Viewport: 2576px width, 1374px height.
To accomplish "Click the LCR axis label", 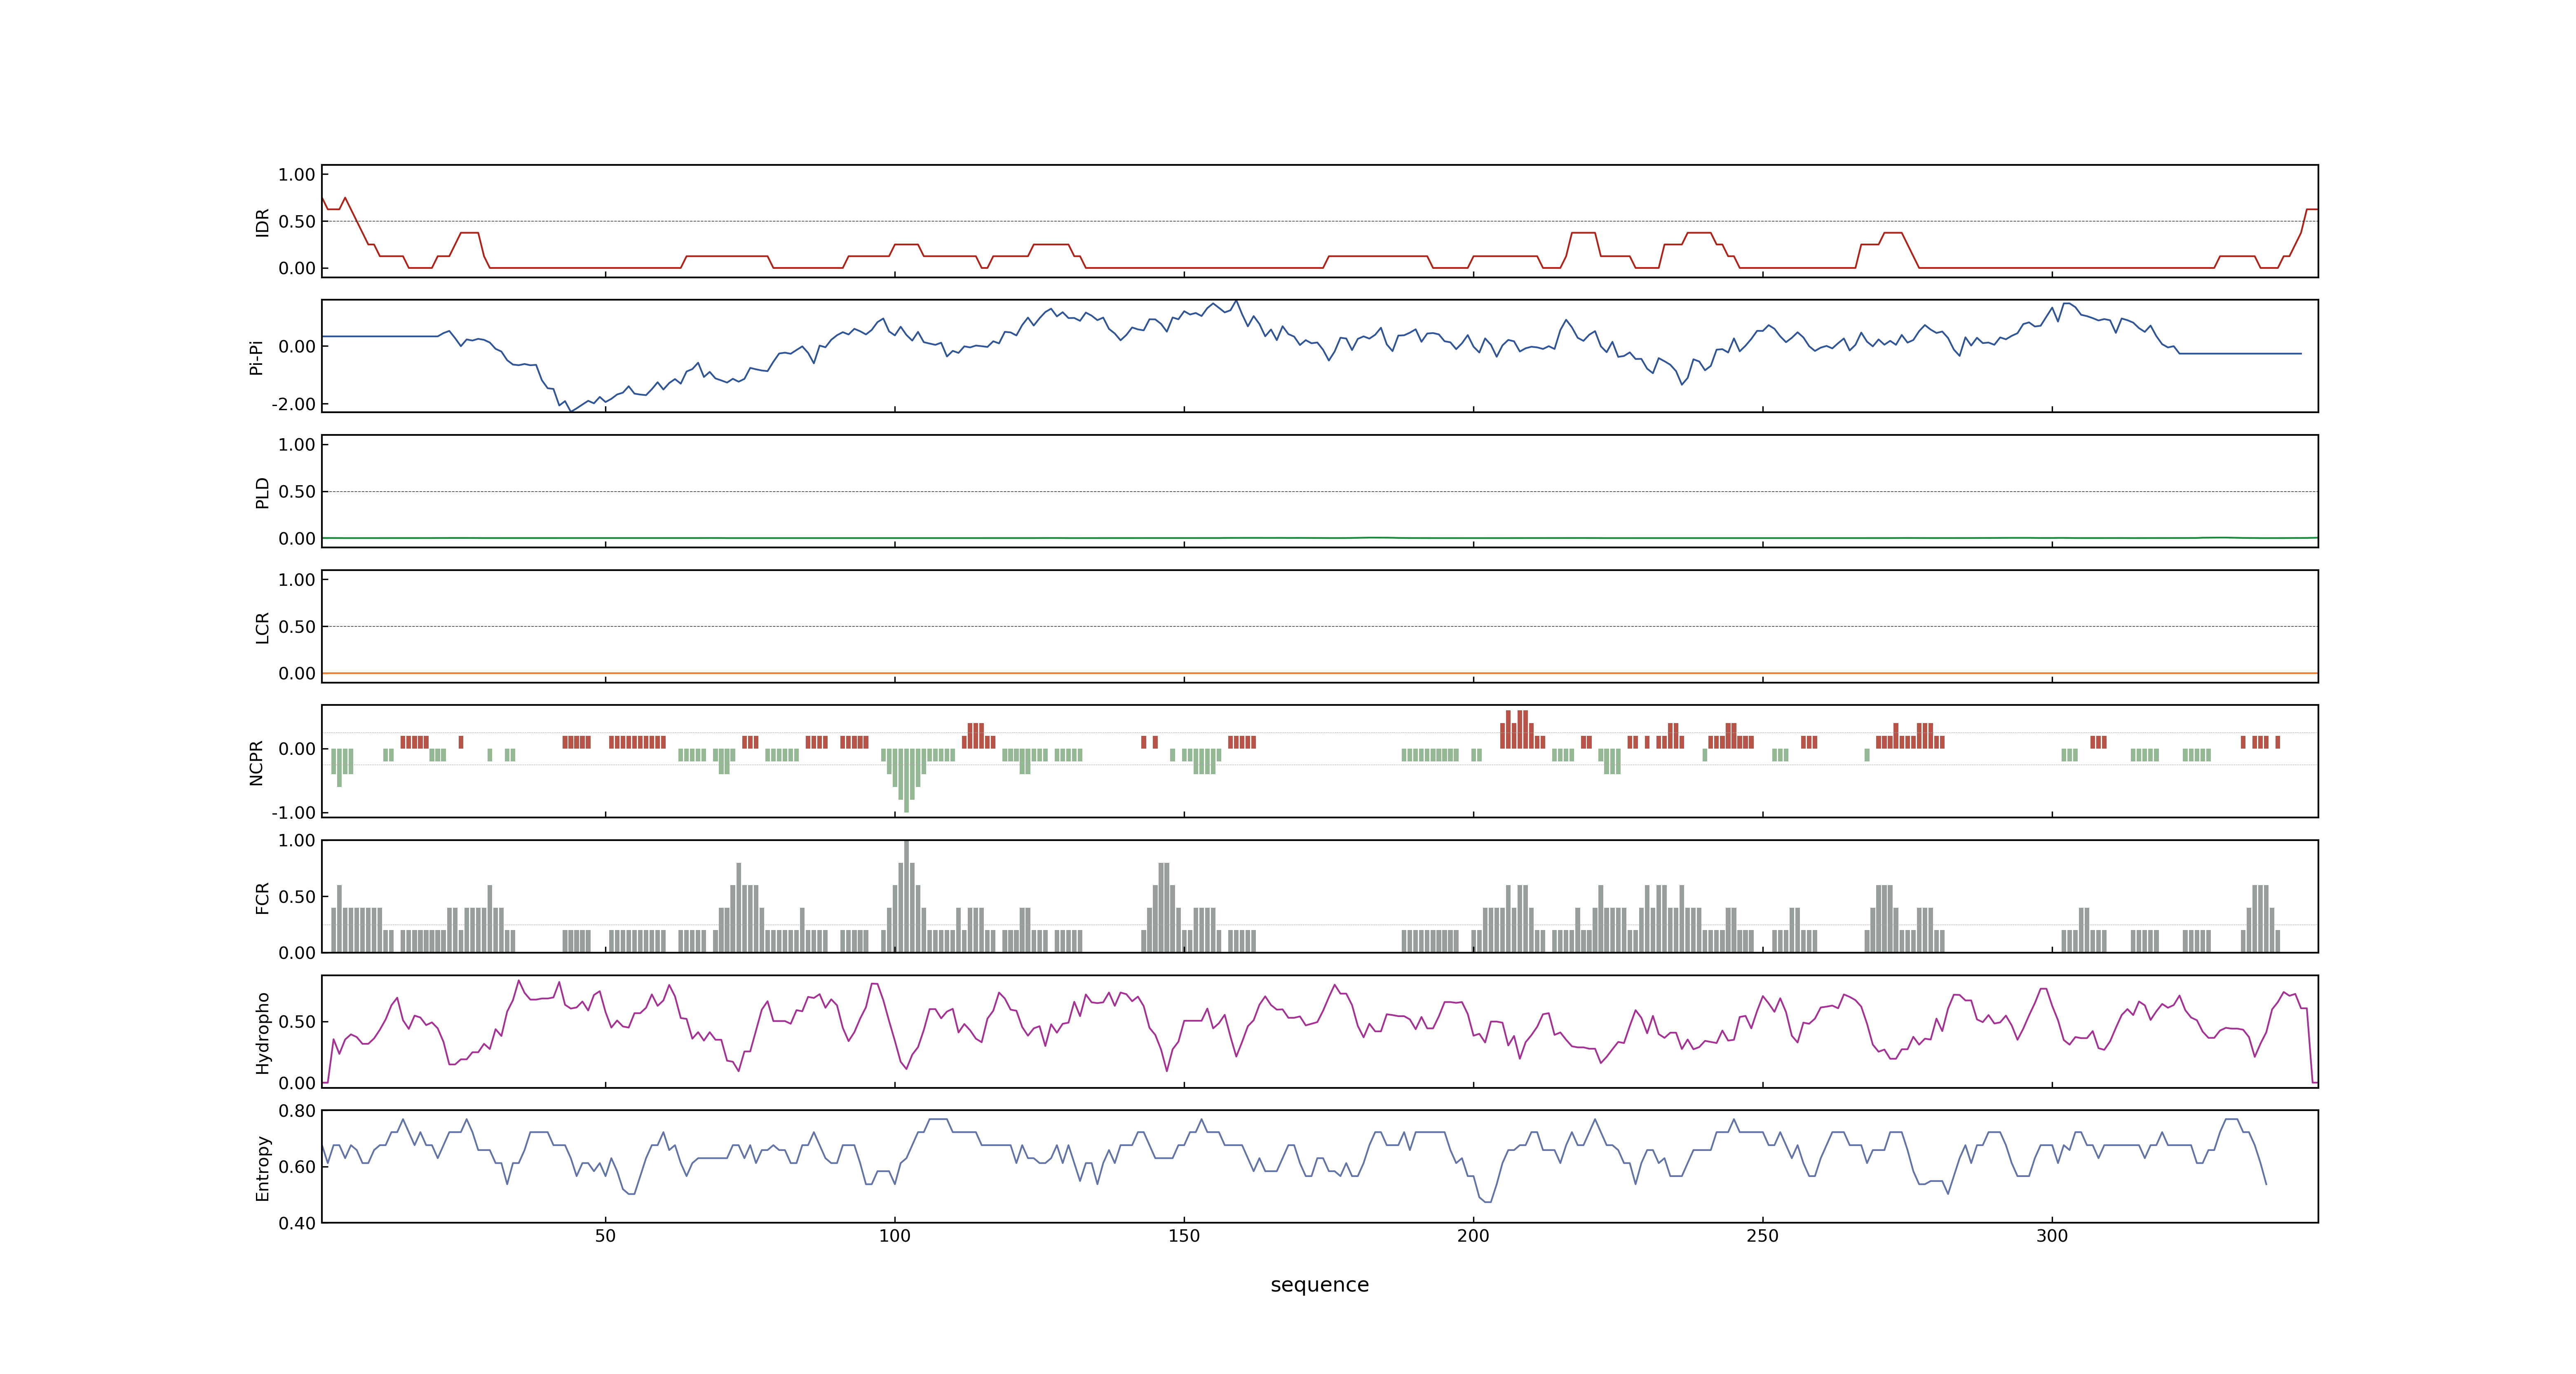I will [262, 627].
